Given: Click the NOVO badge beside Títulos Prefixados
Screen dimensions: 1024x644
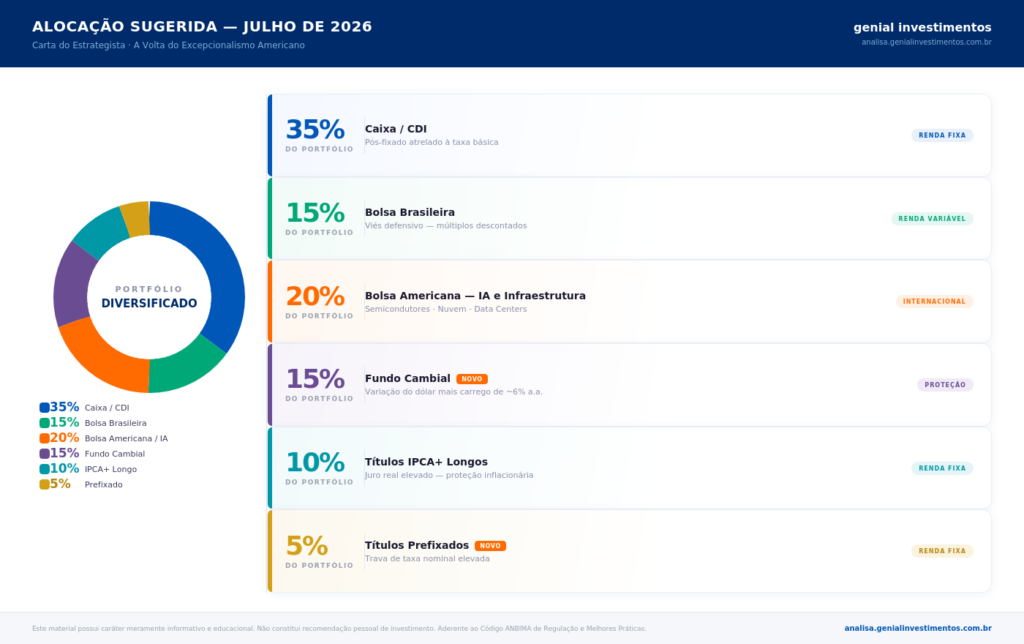Looking at the screenshot, I should [490, 545].
